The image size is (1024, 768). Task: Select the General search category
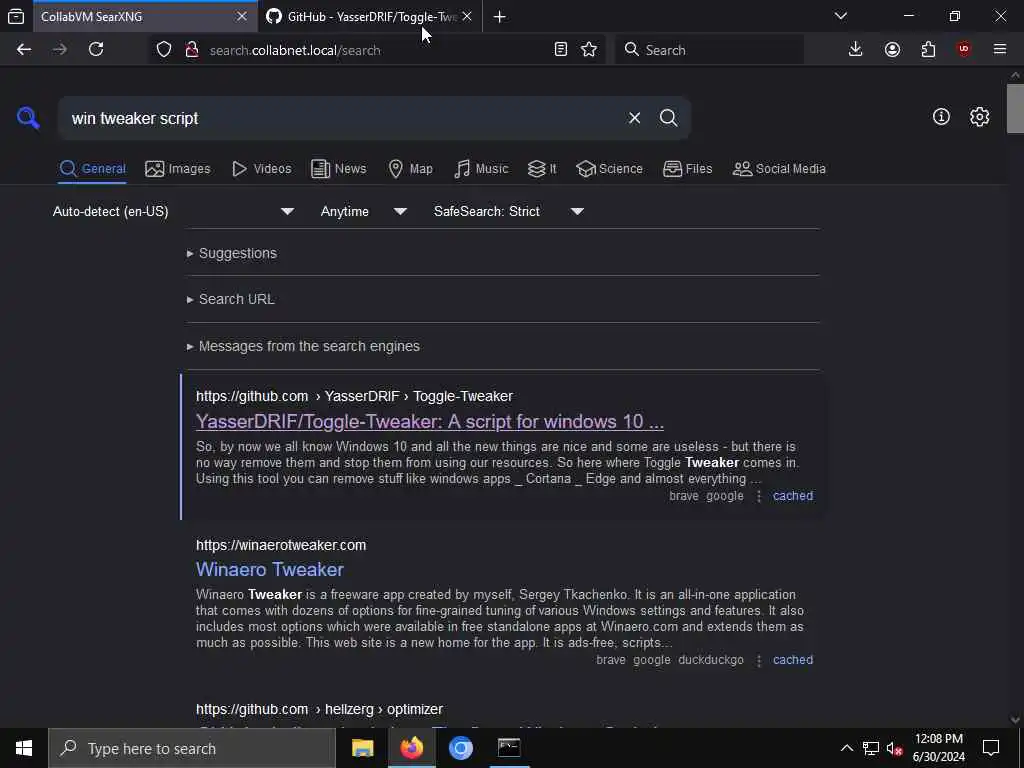[93, 168]
